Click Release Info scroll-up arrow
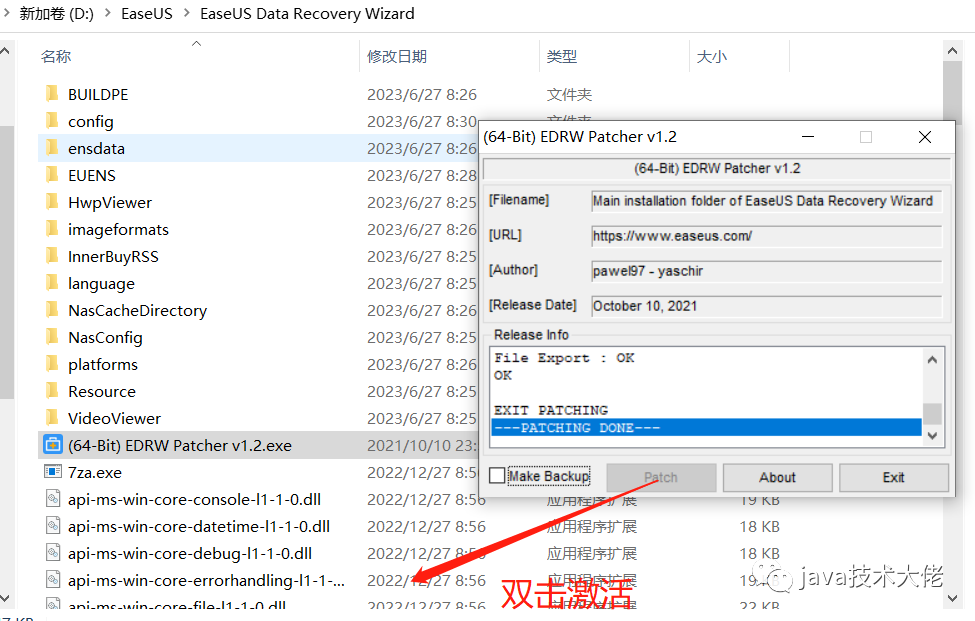The image size is (975, 621). point(932,359)
